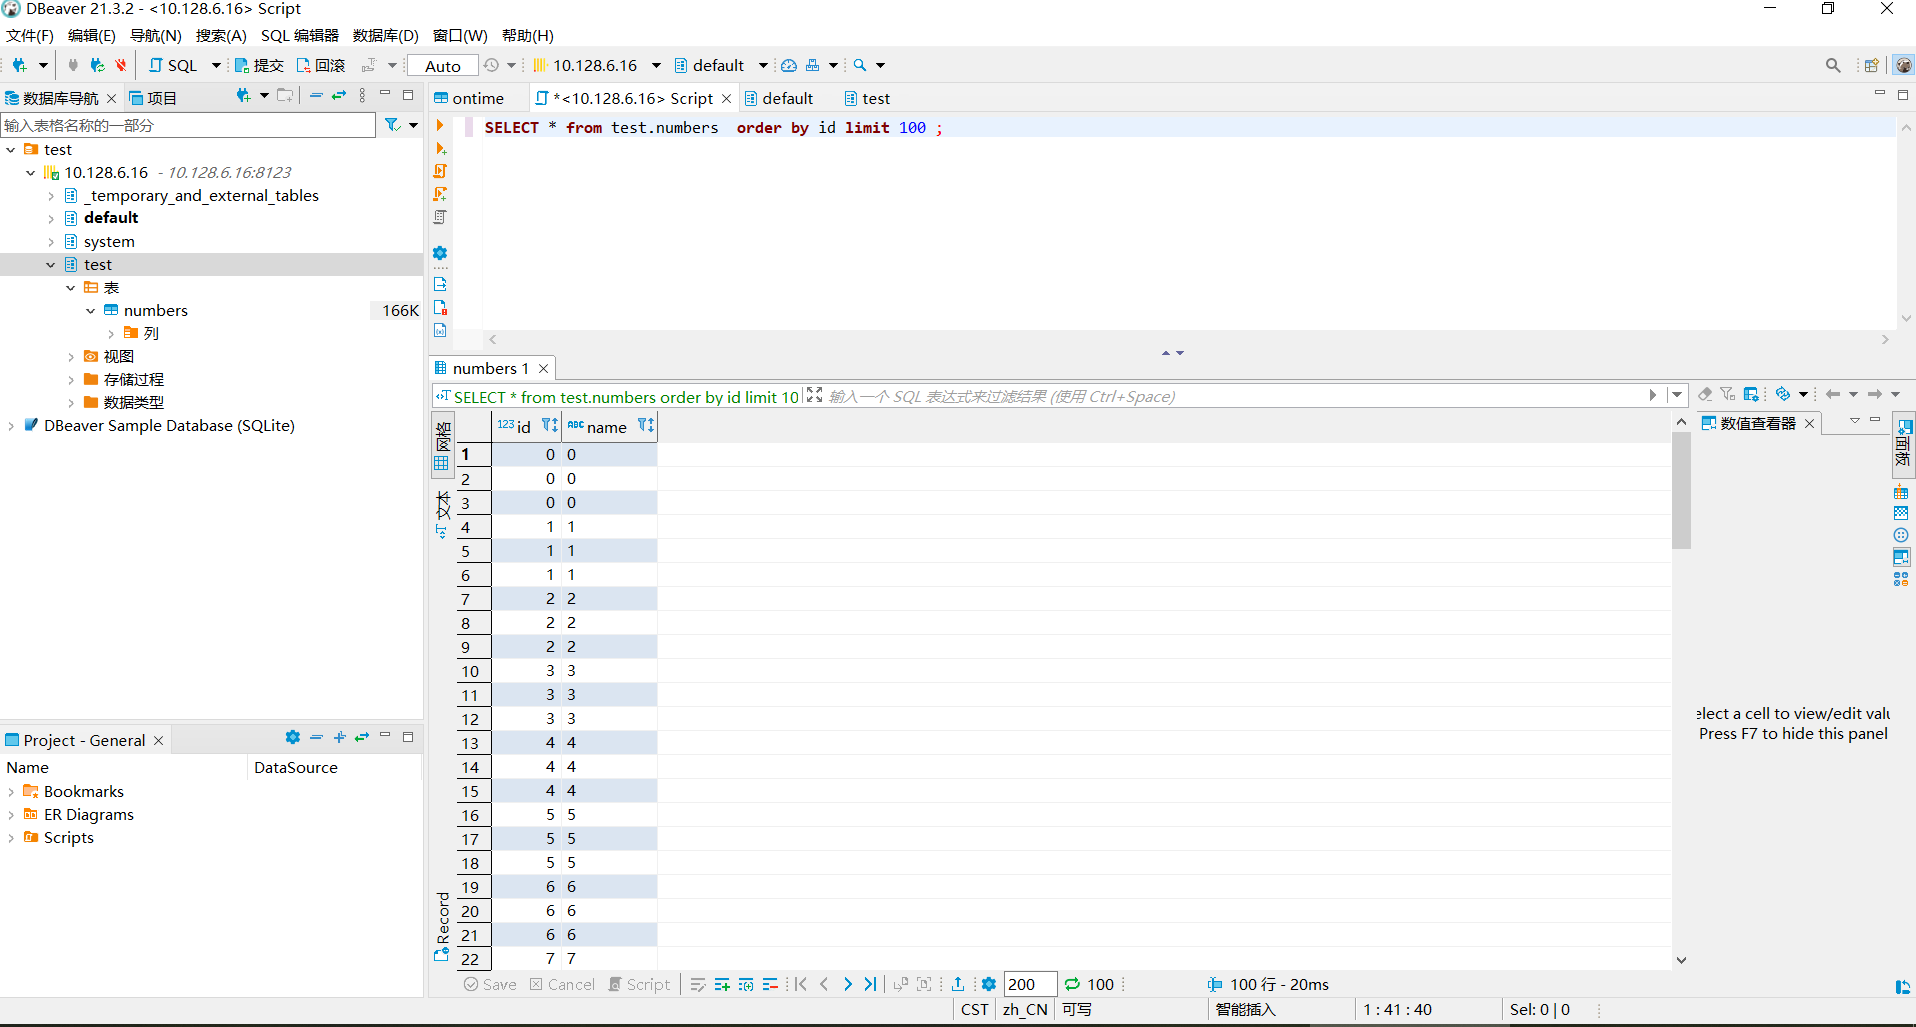1916x1027 pixels.
Task: Click the 提交 commit icon
Action: (258, 65)
